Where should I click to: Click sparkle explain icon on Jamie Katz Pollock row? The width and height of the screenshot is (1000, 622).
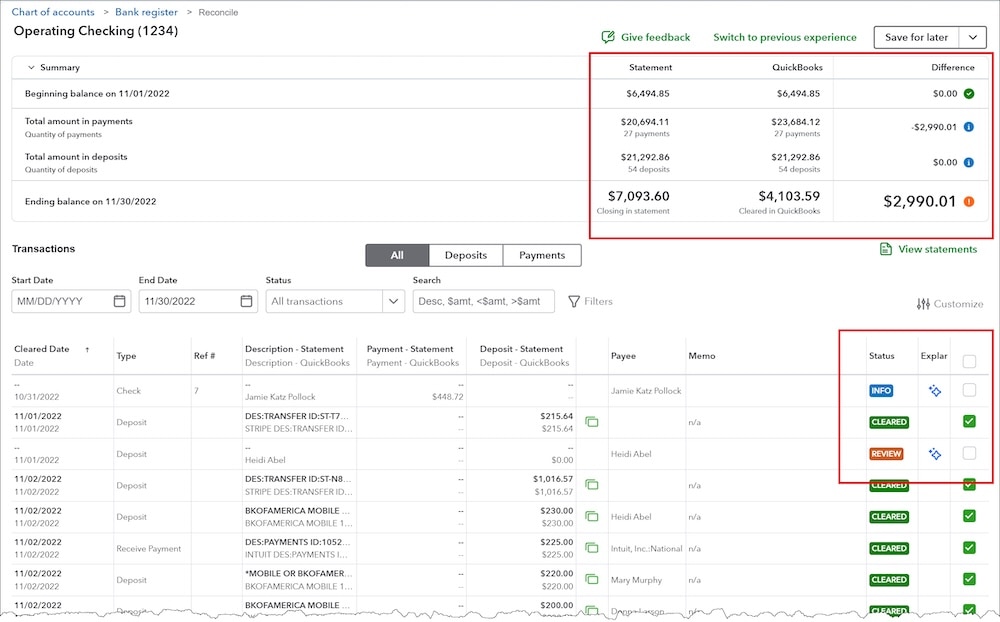pyautogui.click(x=935, y=390)
